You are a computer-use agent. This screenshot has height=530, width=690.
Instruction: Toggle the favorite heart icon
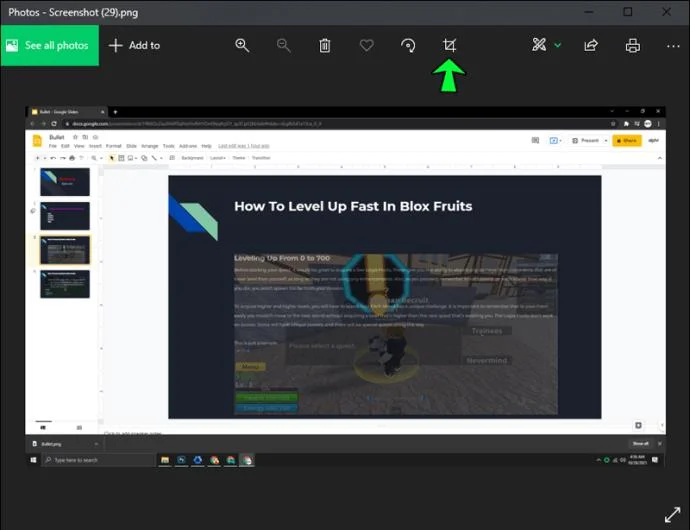367,45
